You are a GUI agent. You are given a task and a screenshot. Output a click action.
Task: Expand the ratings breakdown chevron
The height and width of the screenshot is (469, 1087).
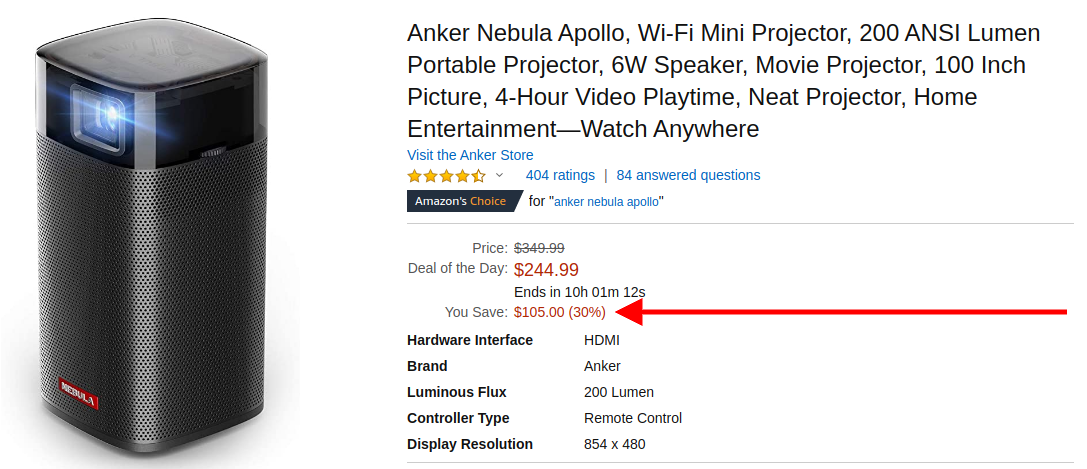[500, 176]
